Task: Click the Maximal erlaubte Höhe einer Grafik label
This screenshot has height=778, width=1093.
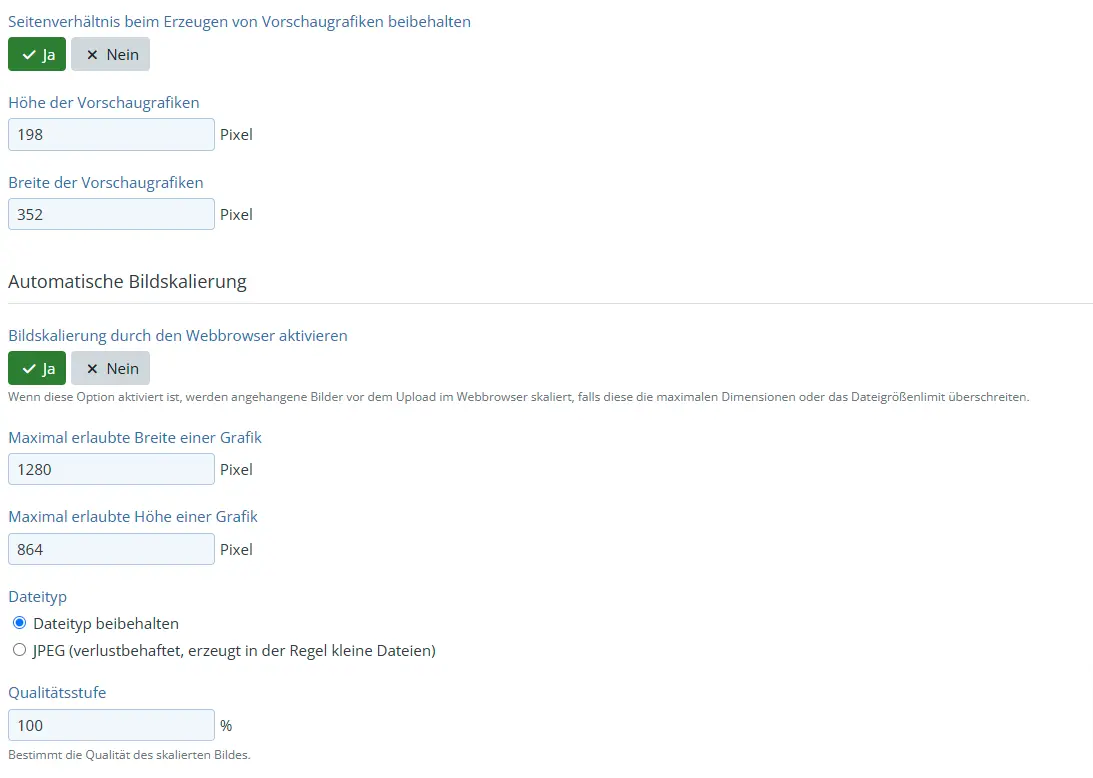Action: tap(133, 516)
